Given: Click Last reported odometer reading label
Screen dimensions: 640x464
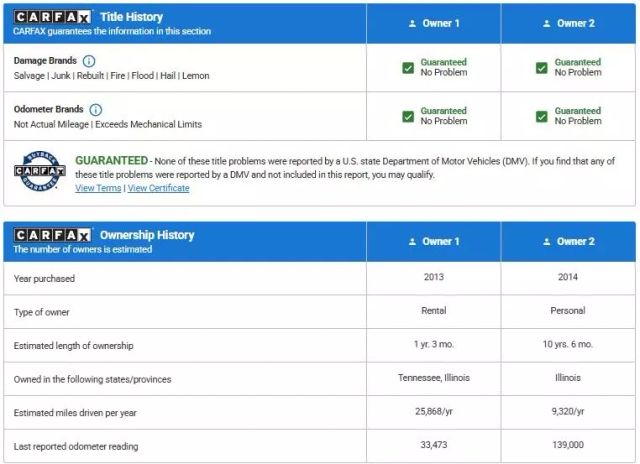Looking at the screenshot, I should pos(76,446).
